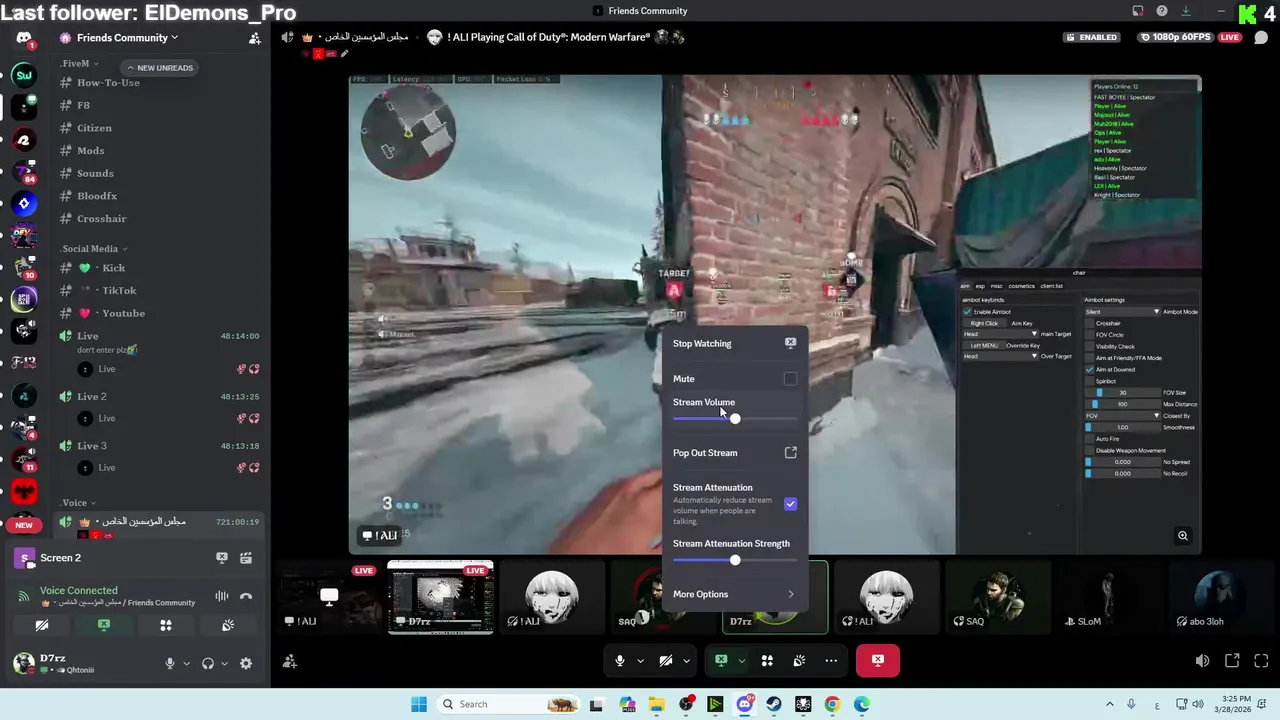
Task: Open Activities in the bottom call bar
Action: (767, 661)
